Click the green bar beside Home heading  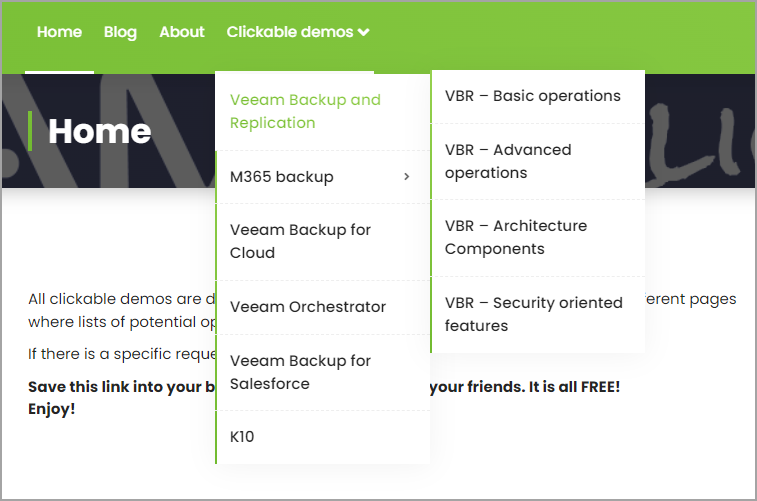pos(30,131)
